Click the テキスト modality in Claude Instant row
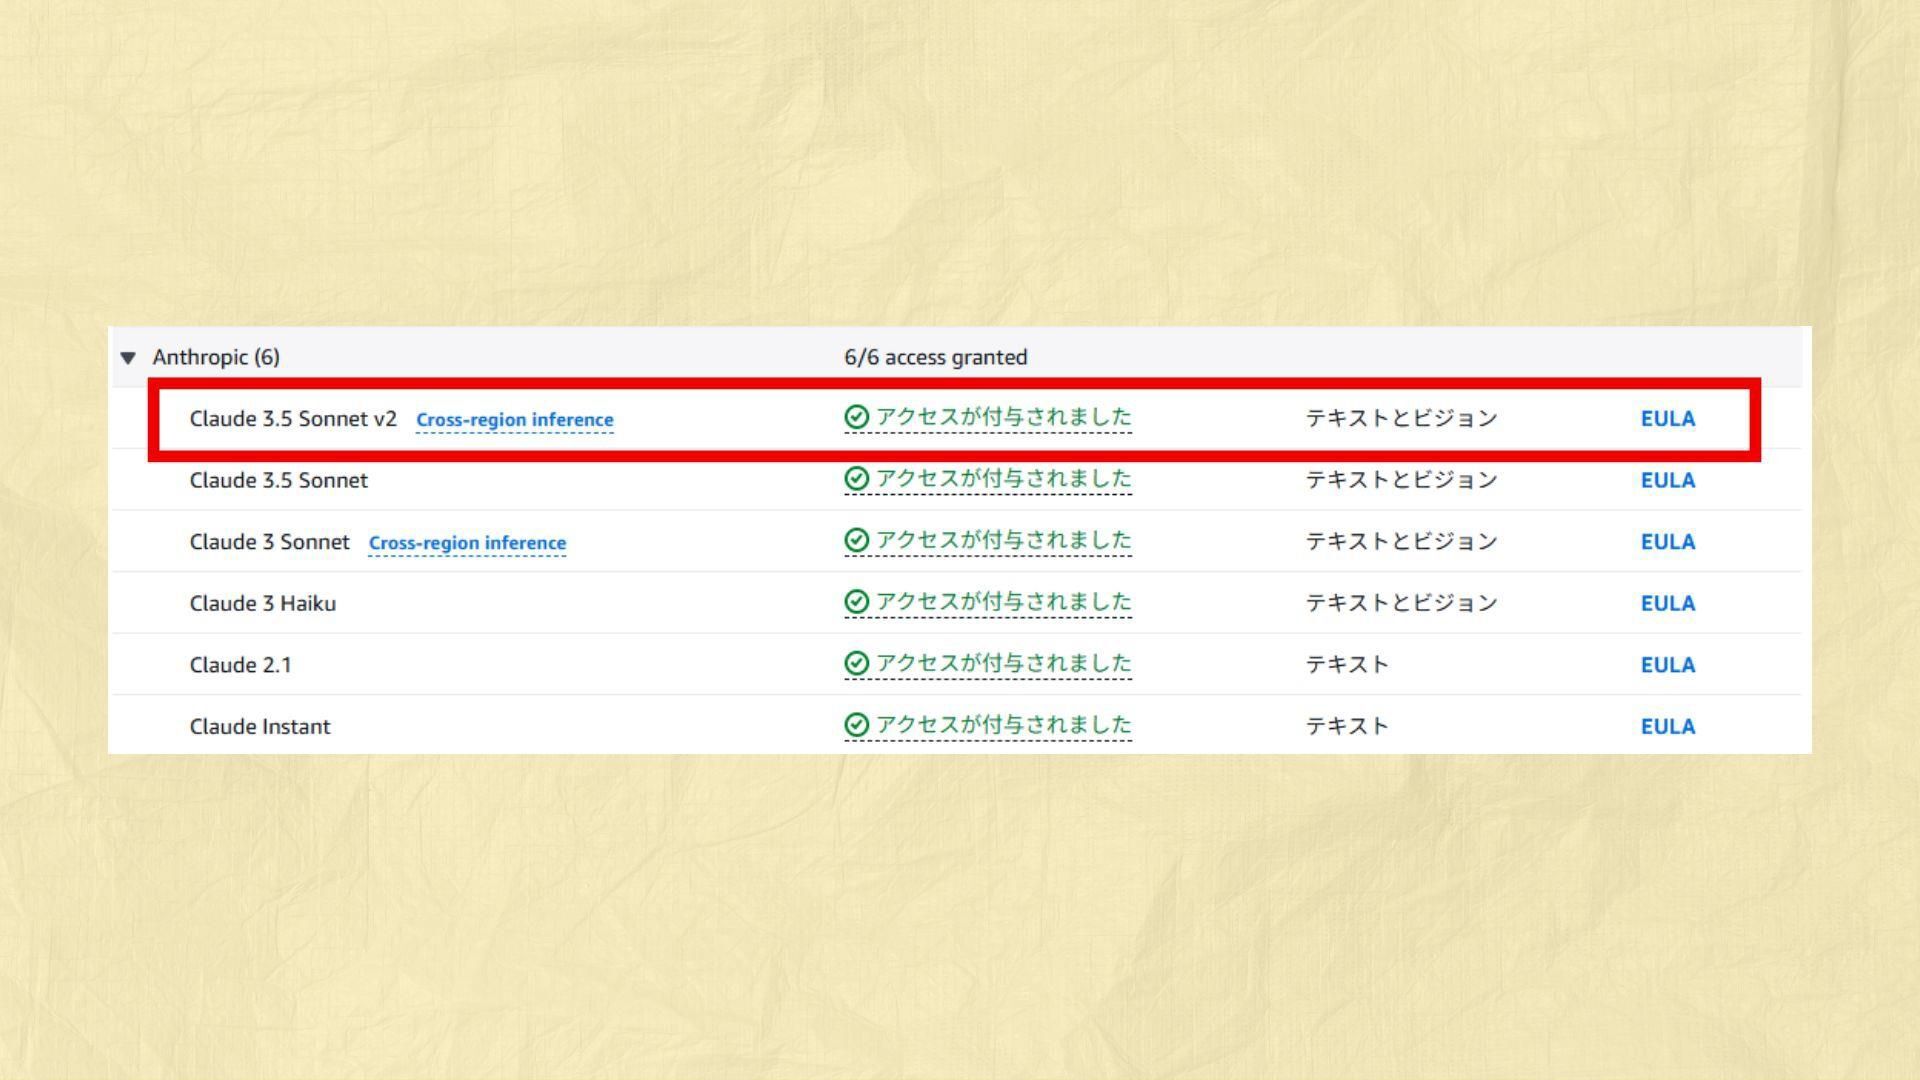This screenshot has height=1080, width=1920. click(x=1348, y=726)
